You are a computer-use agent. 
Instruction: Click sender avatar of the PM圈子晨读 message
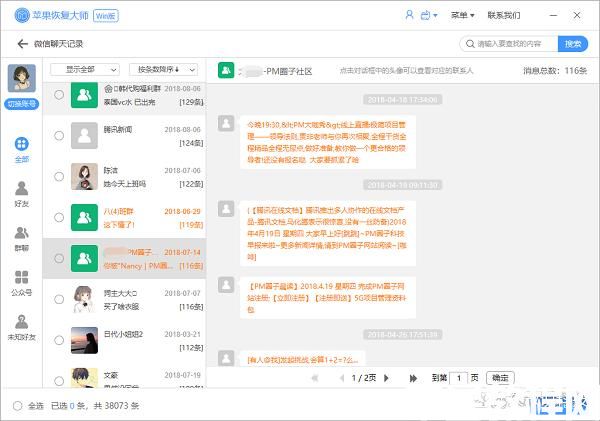226,285
